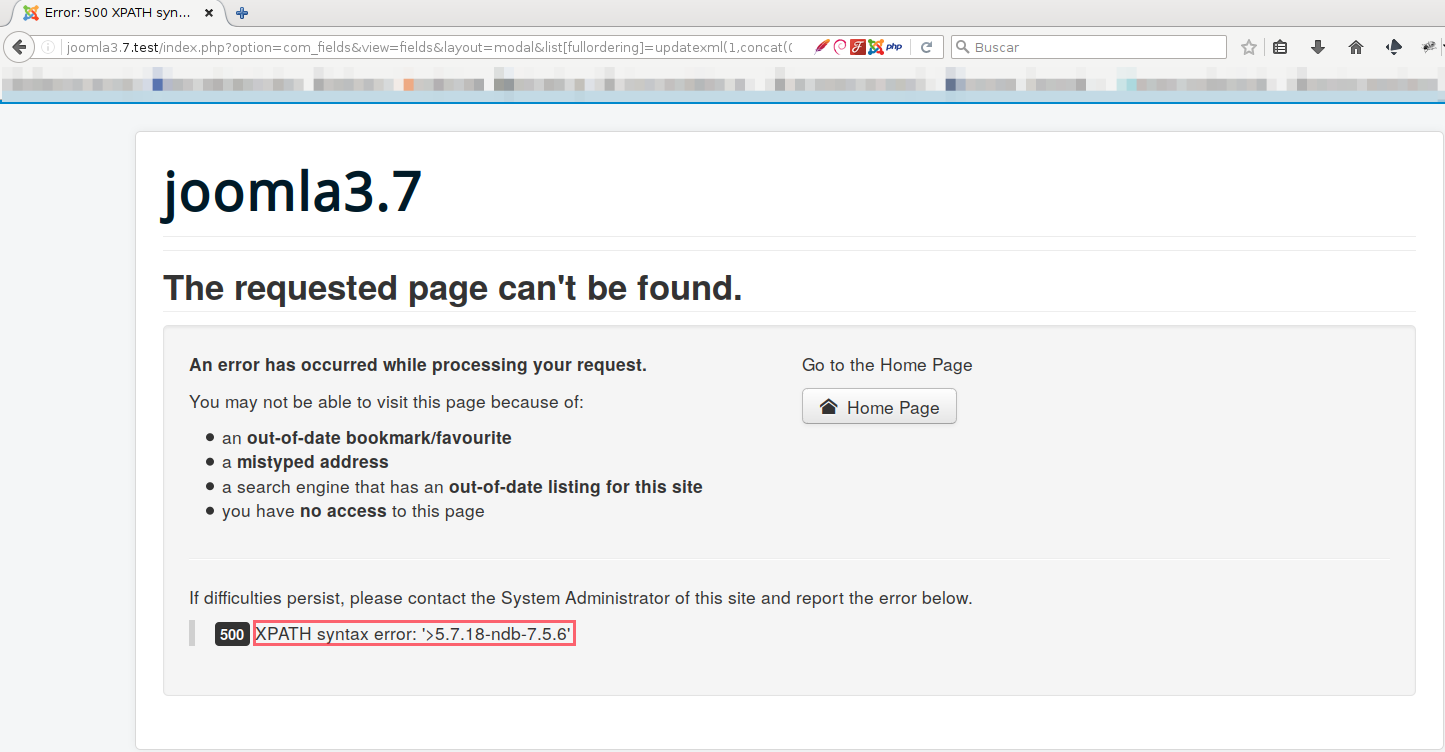Image resolution: width=1445 pixels, height=752 pixels.
Task: Click 'You may not be able to visit' text
Action: pos(386,402)
